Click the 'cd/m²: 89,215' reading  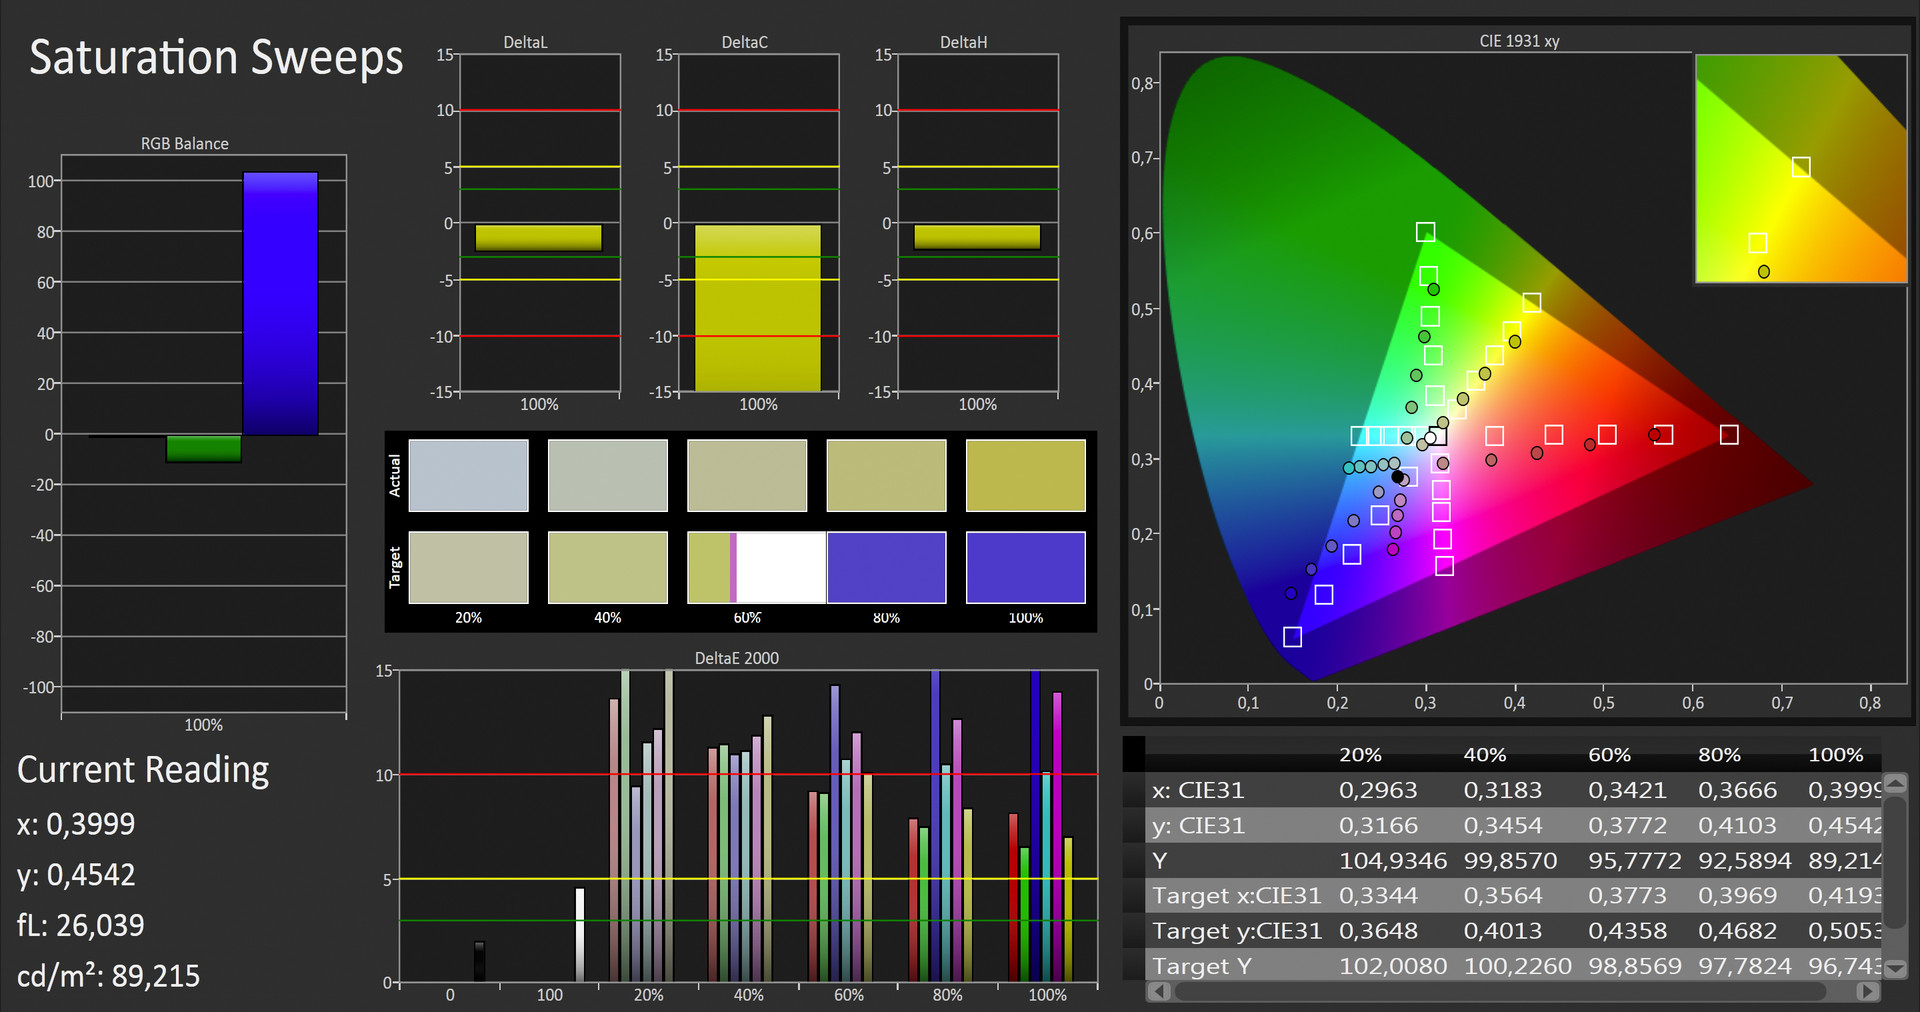click(109, 976)
